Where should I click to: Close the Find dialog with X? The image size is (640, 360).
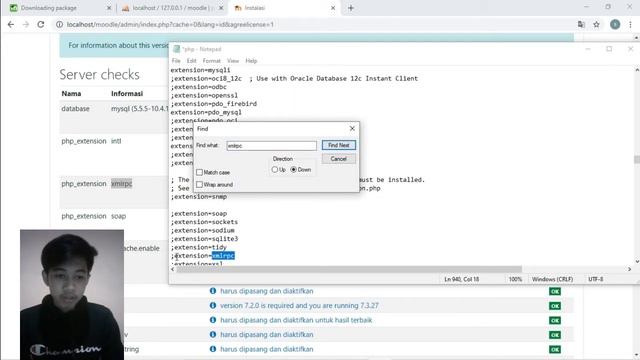click(x=352, y=129)
